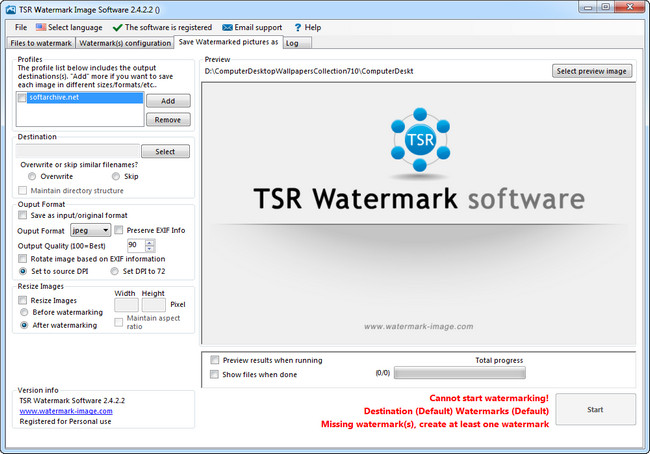Choose Before watermarking radio button
Image resolution: width=650 pixels, height=454 pixels.
click(24, 312)
